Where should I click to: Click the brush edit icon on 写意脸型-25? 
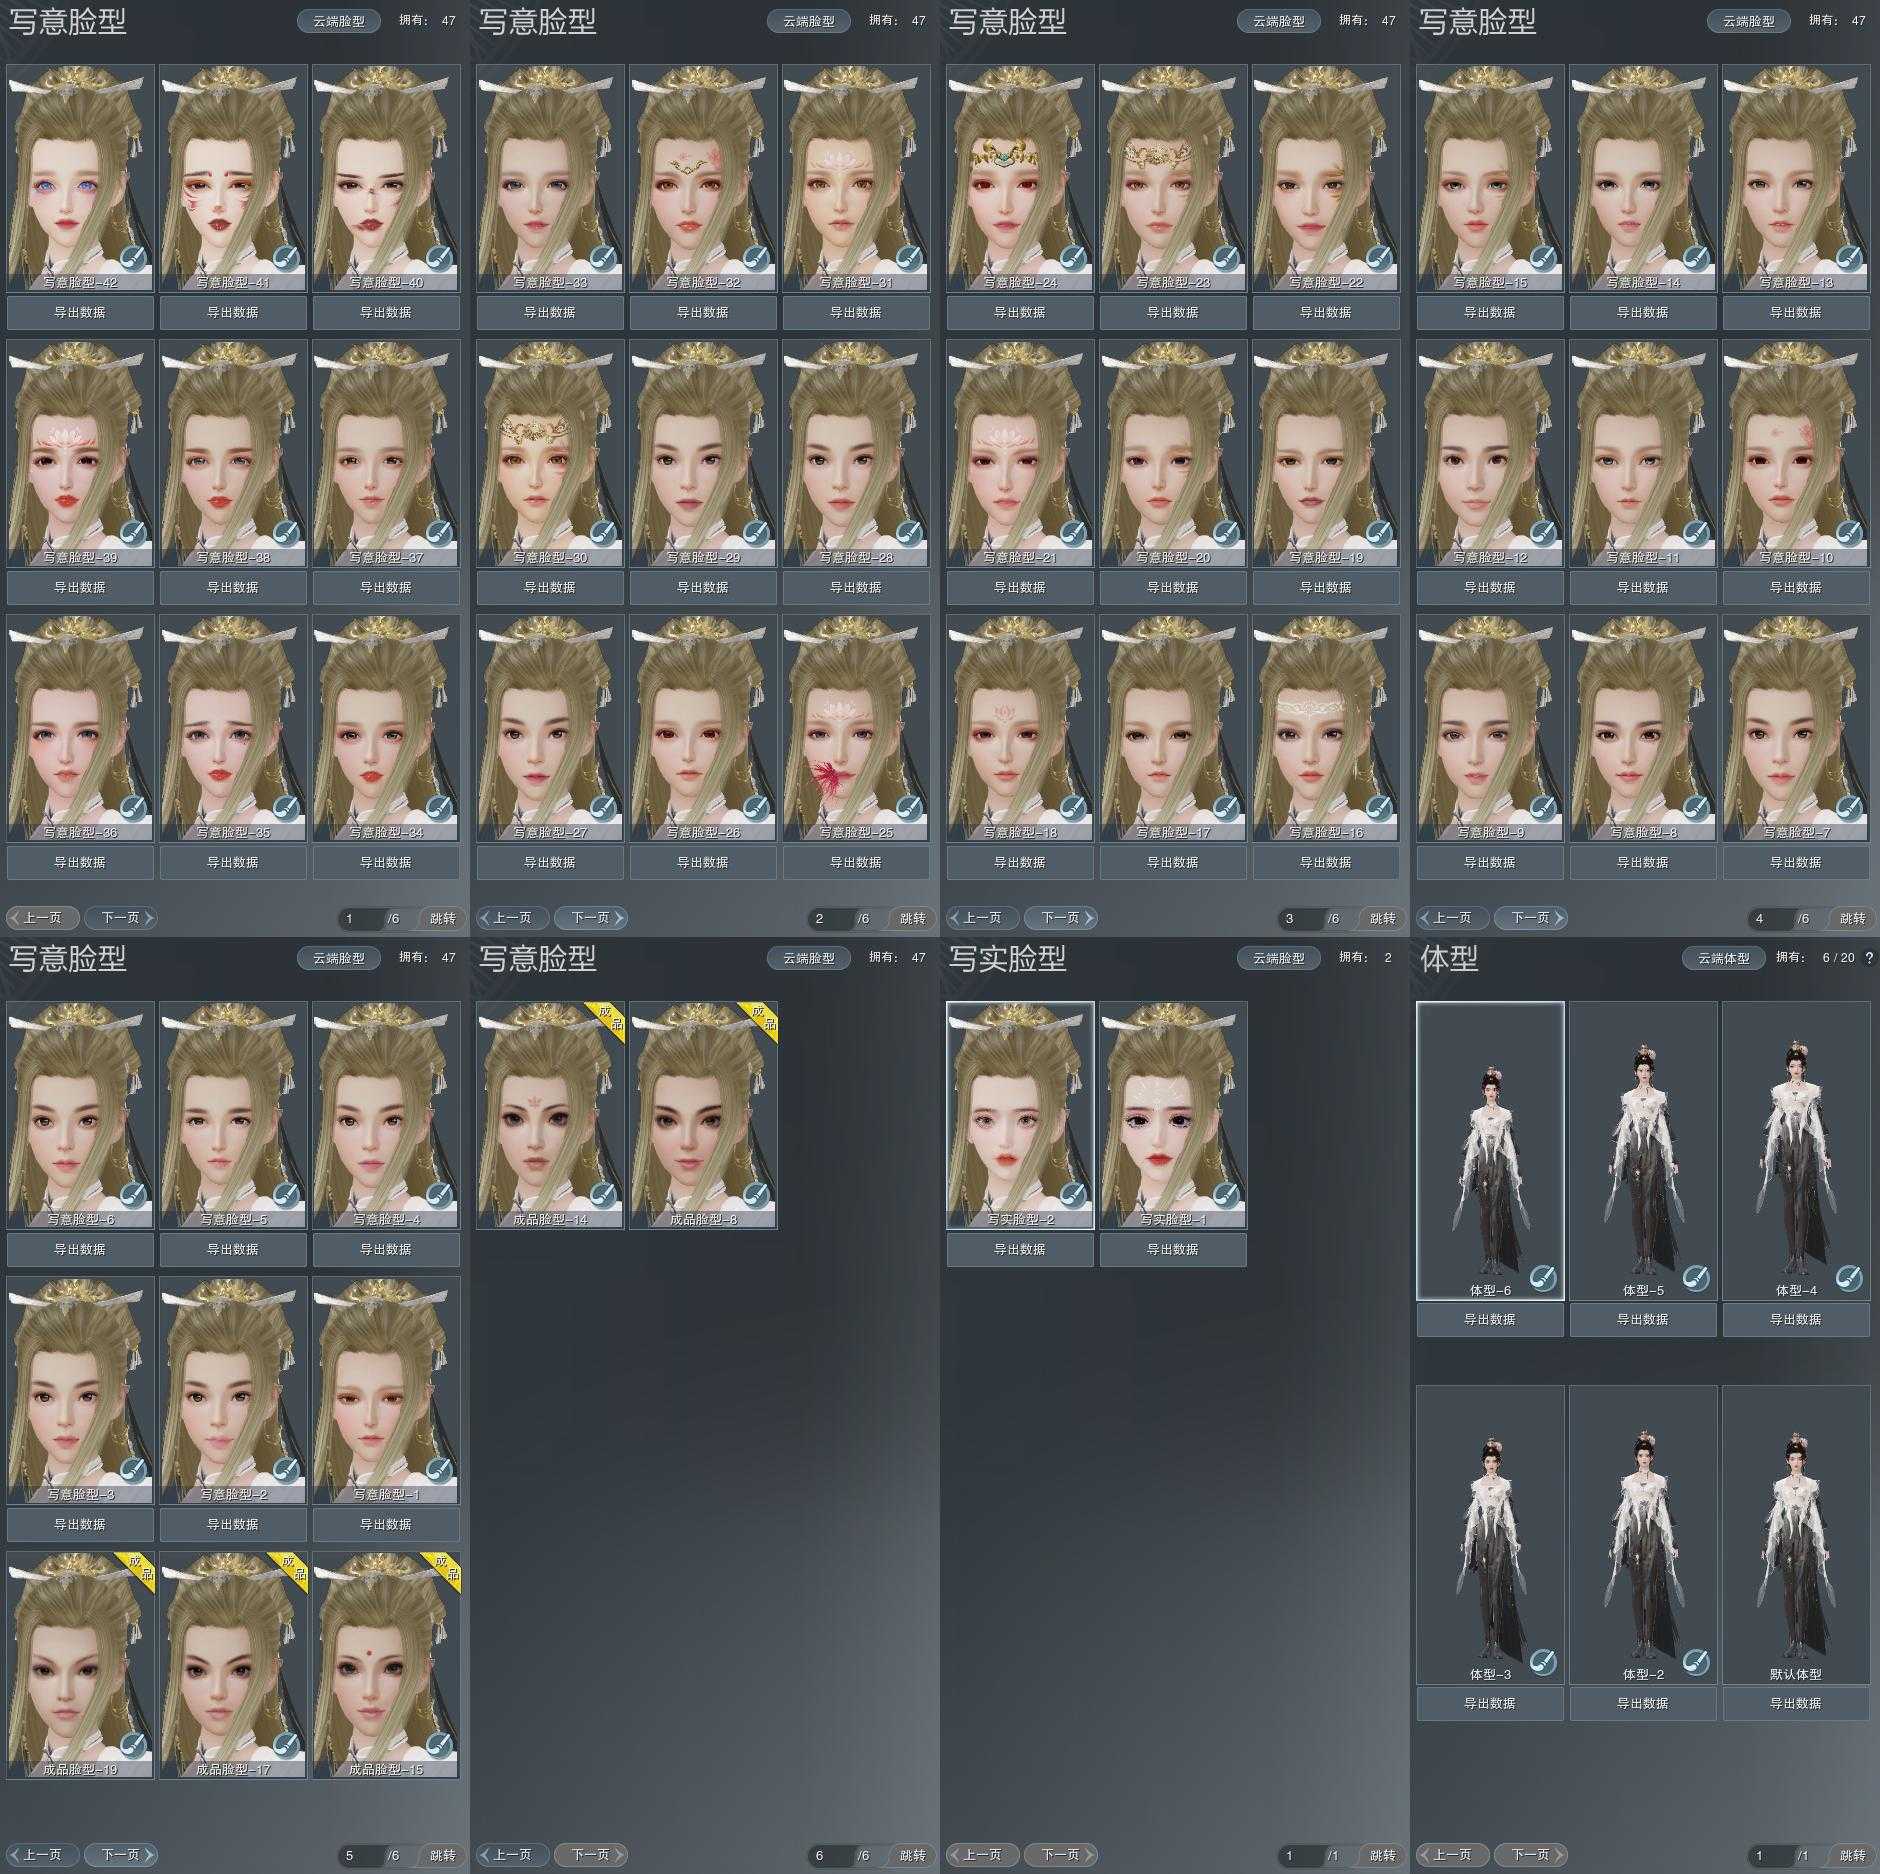pyautogui.click(x=909, y=809)
